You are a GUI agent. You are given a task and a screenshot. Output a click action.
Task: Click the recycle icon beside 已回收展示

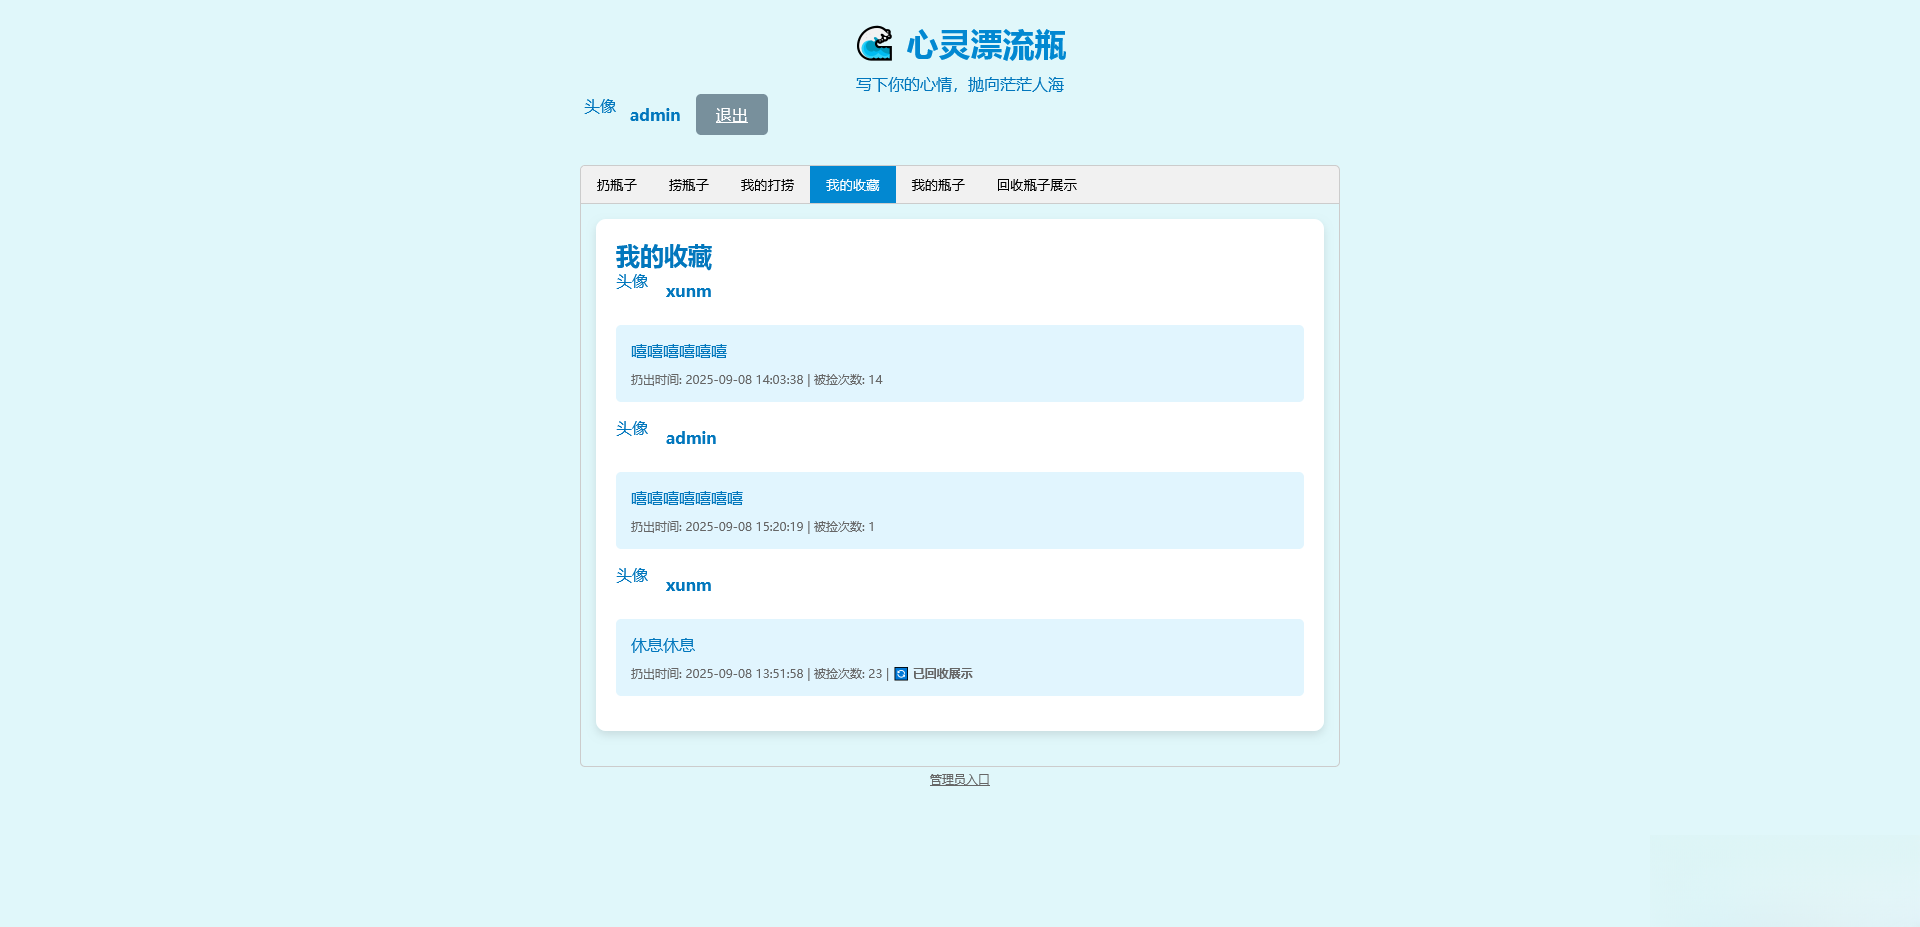tap(898, 674)
